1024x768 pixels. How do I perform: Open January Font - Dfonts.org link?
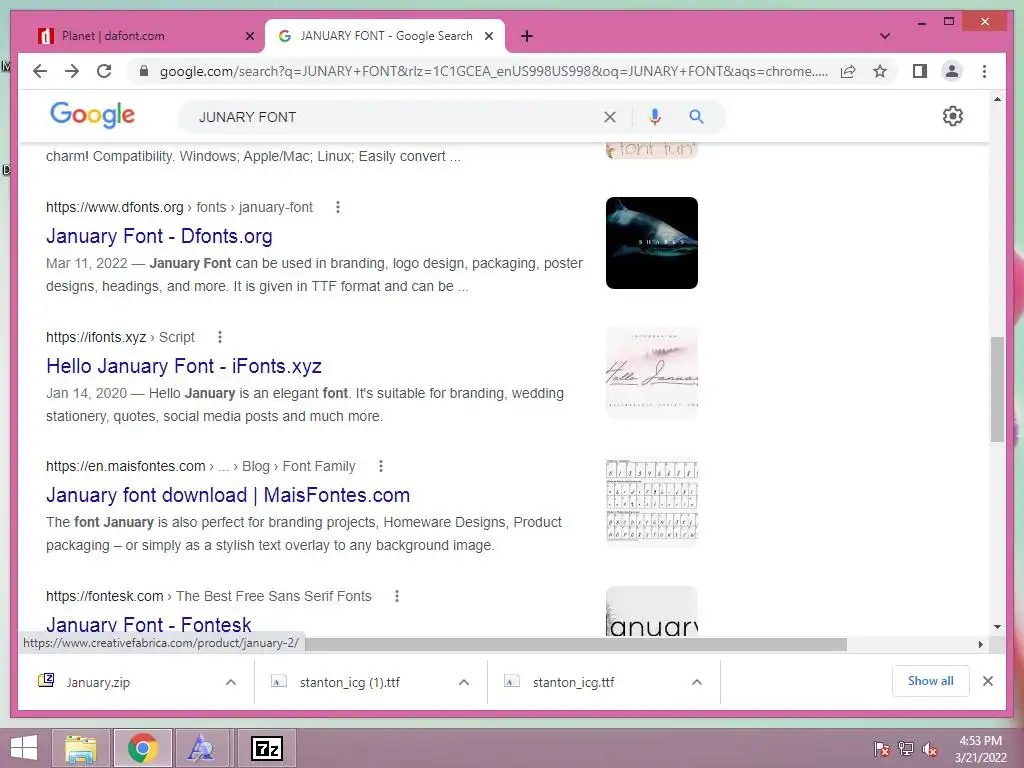[x=159, y=236]
